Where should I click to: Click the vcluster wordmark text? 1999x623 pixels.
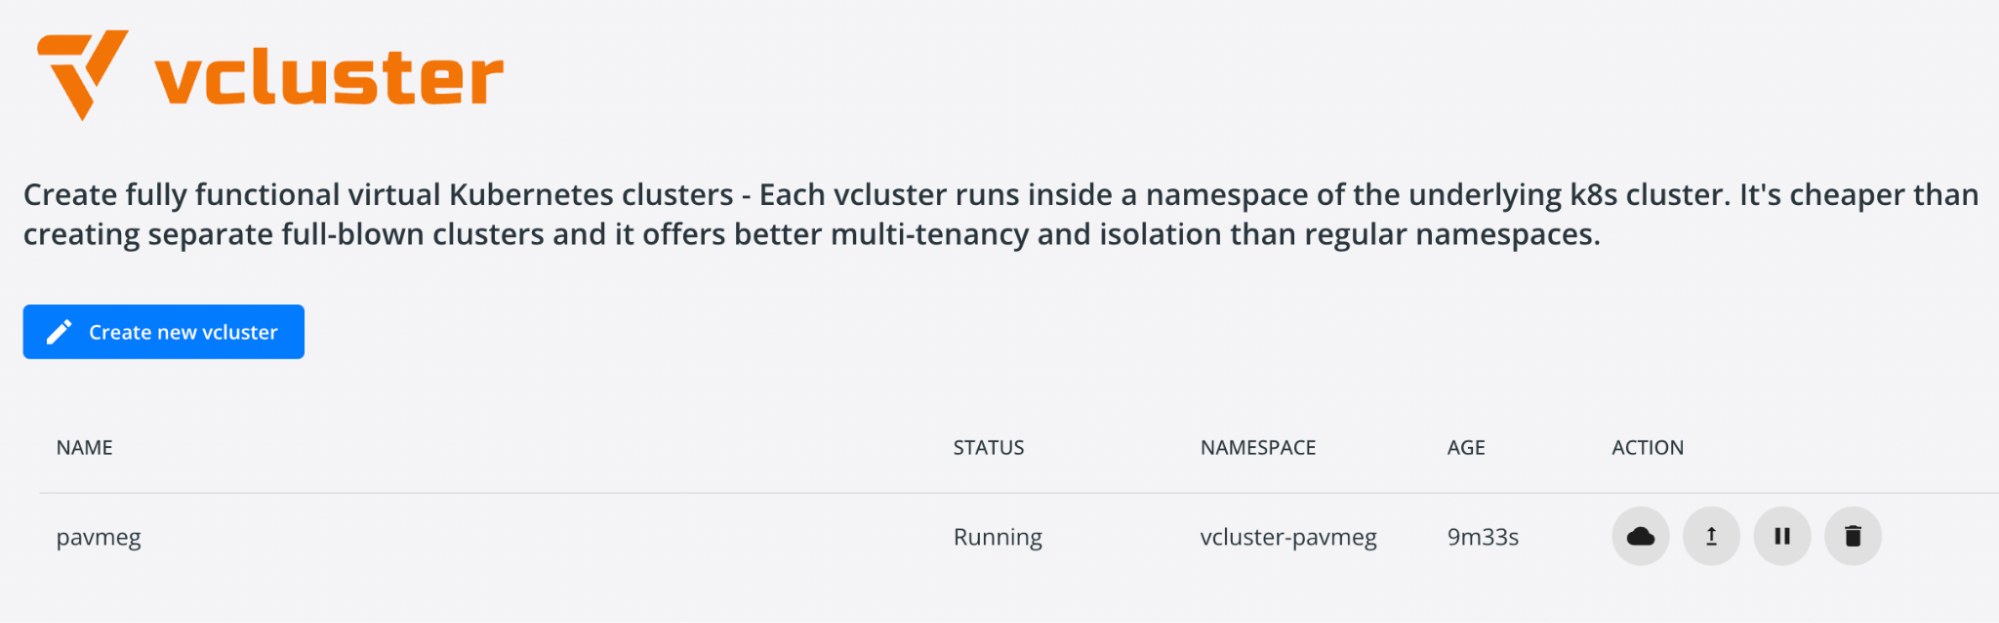(x=329, y=77)
